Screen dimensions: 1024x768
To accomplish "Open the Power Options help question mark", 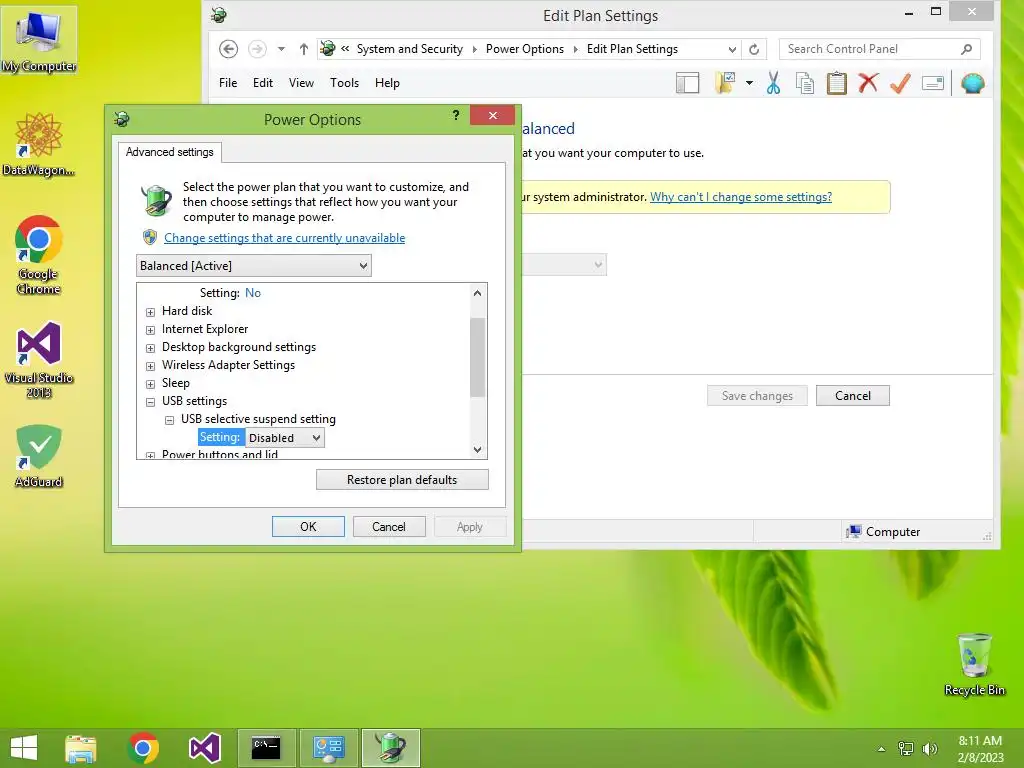I will point(456,116).
